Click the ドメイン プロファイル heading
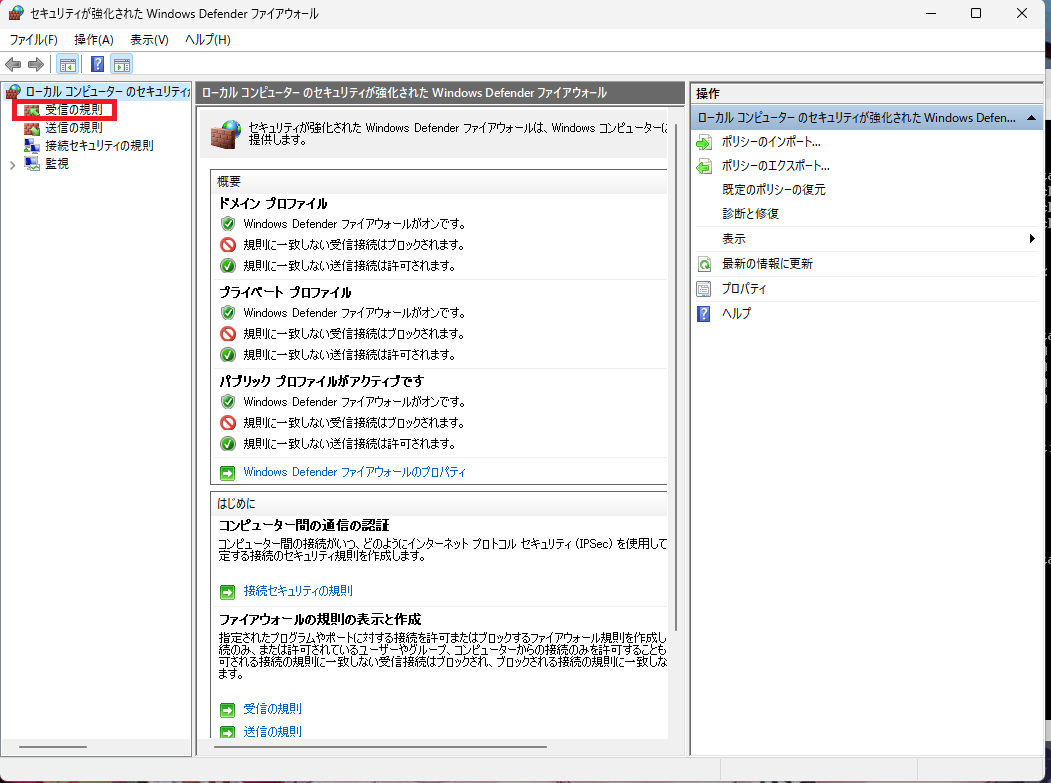The width and height of the screenshot is (1051, 783). [x=273, y=204]
